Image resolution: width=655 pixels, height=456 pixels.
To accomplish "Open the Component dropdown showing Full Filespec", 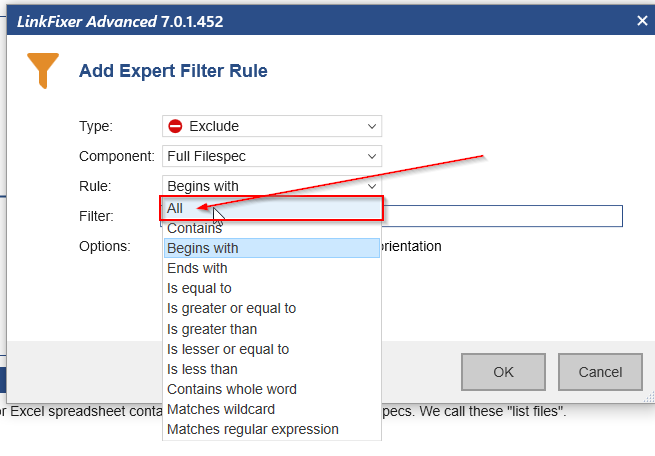I will pyautogui.click(x=272, y=156).
